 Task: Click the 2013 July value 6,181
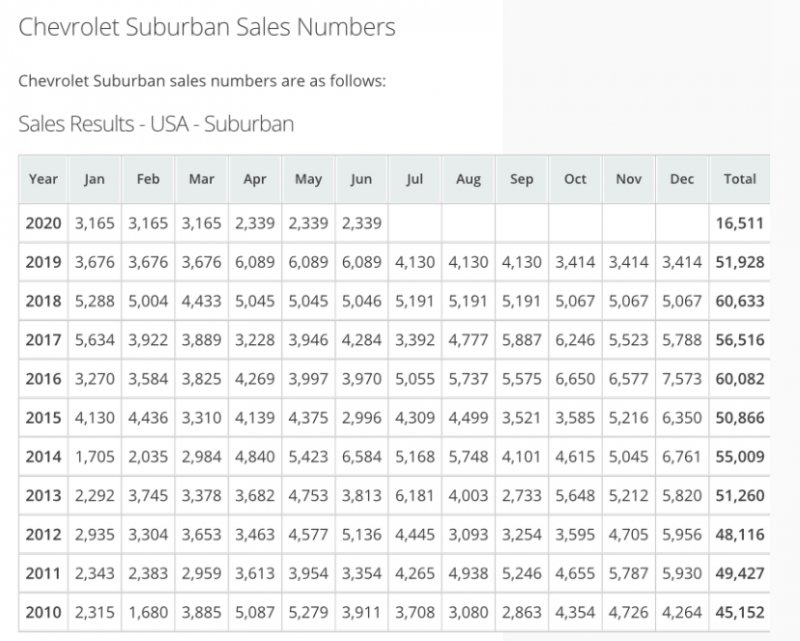tap(415, 496)
